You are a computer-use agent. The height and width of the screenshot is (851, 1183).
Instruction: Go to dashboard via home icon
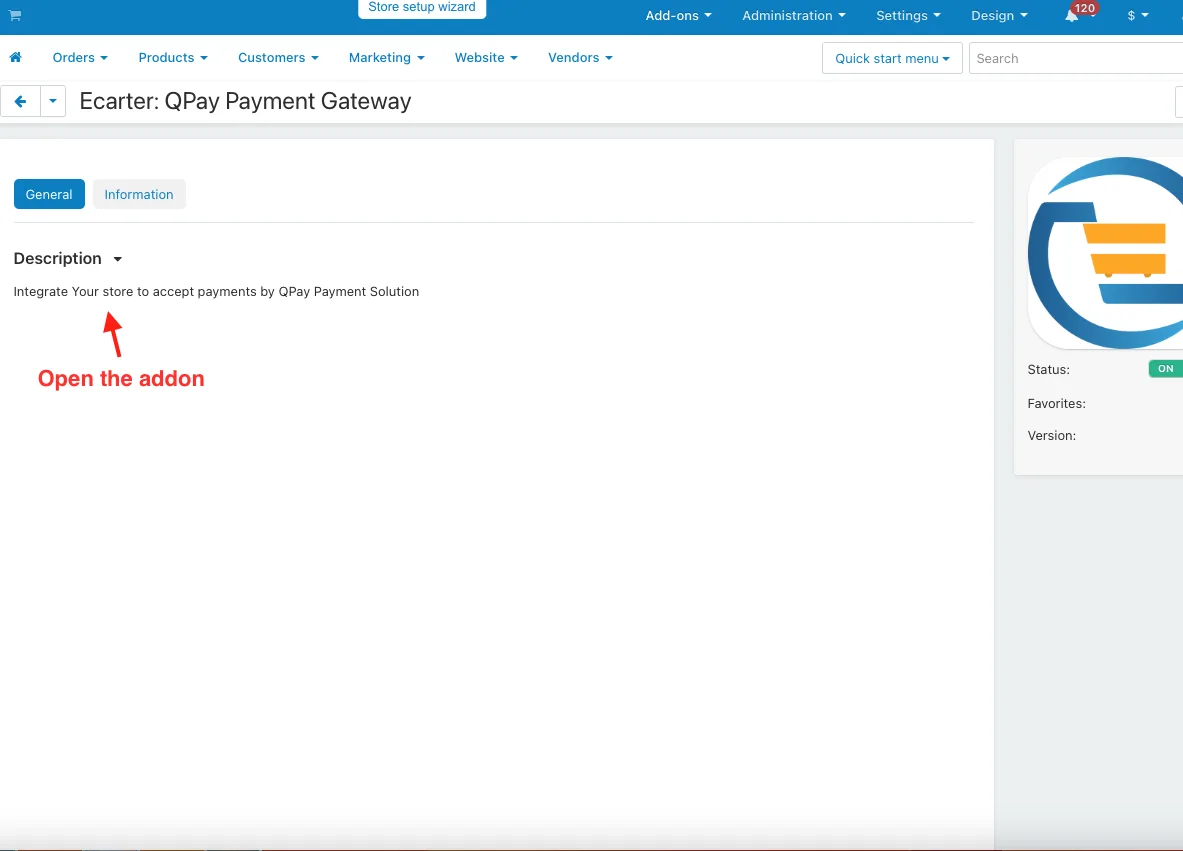tap(15, 57)
